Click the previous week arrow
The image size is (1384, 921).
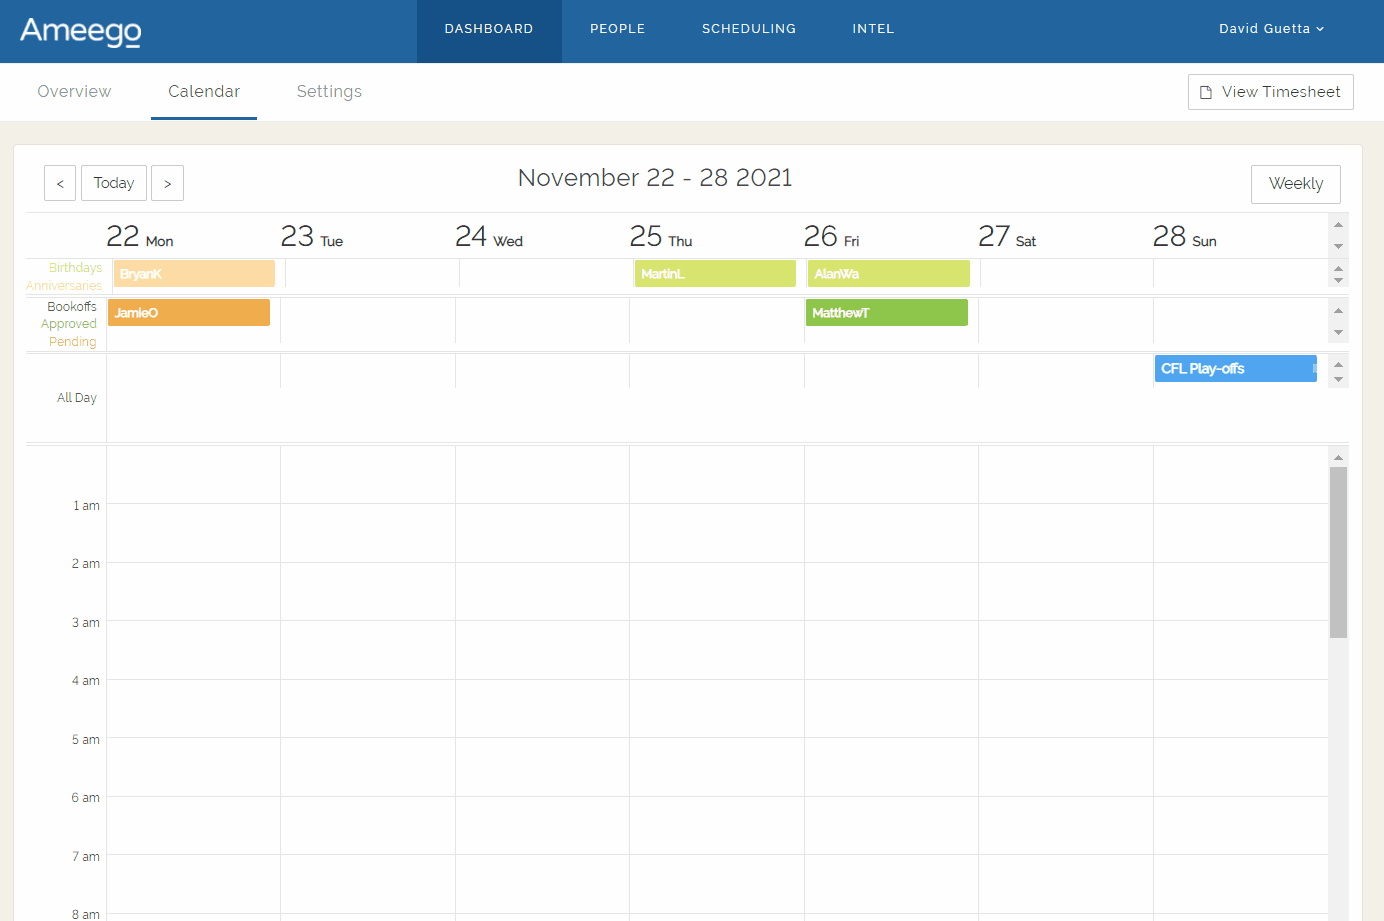coord(59,182)
